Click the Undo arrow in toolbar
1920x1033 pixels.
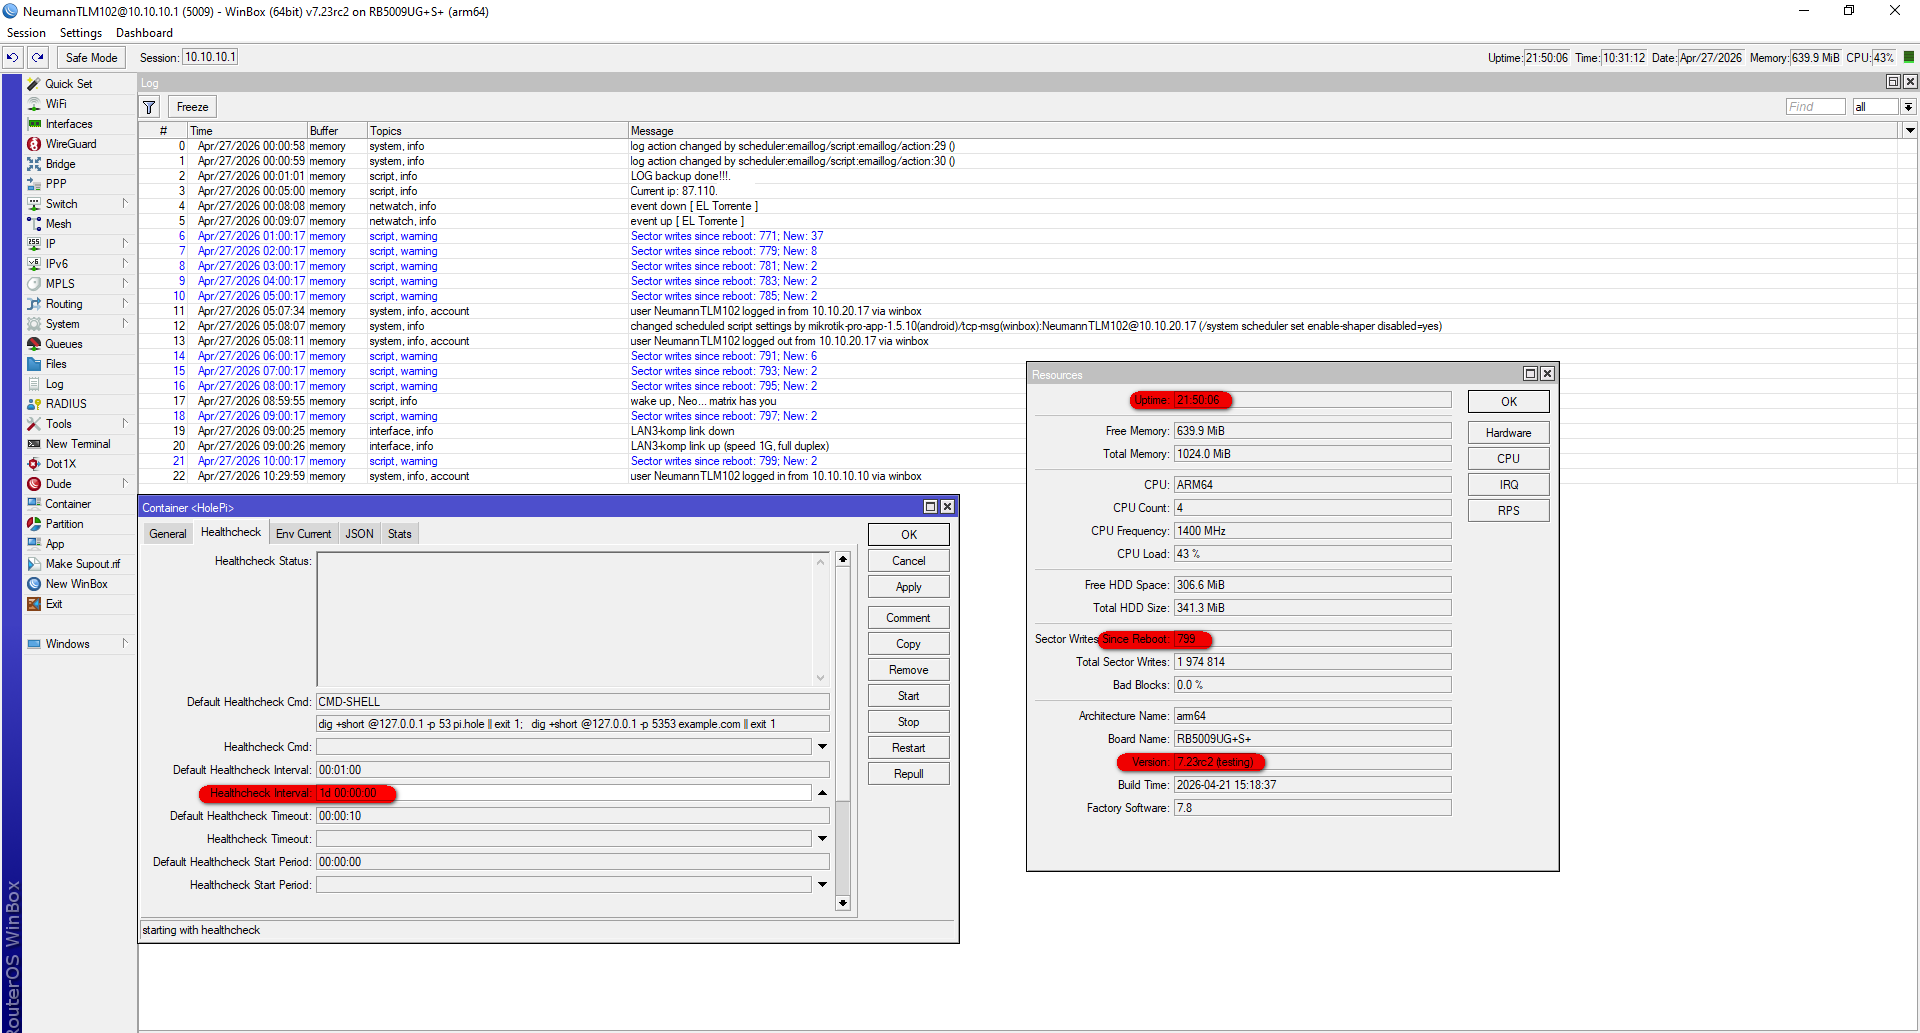click(x=12, y=58)
